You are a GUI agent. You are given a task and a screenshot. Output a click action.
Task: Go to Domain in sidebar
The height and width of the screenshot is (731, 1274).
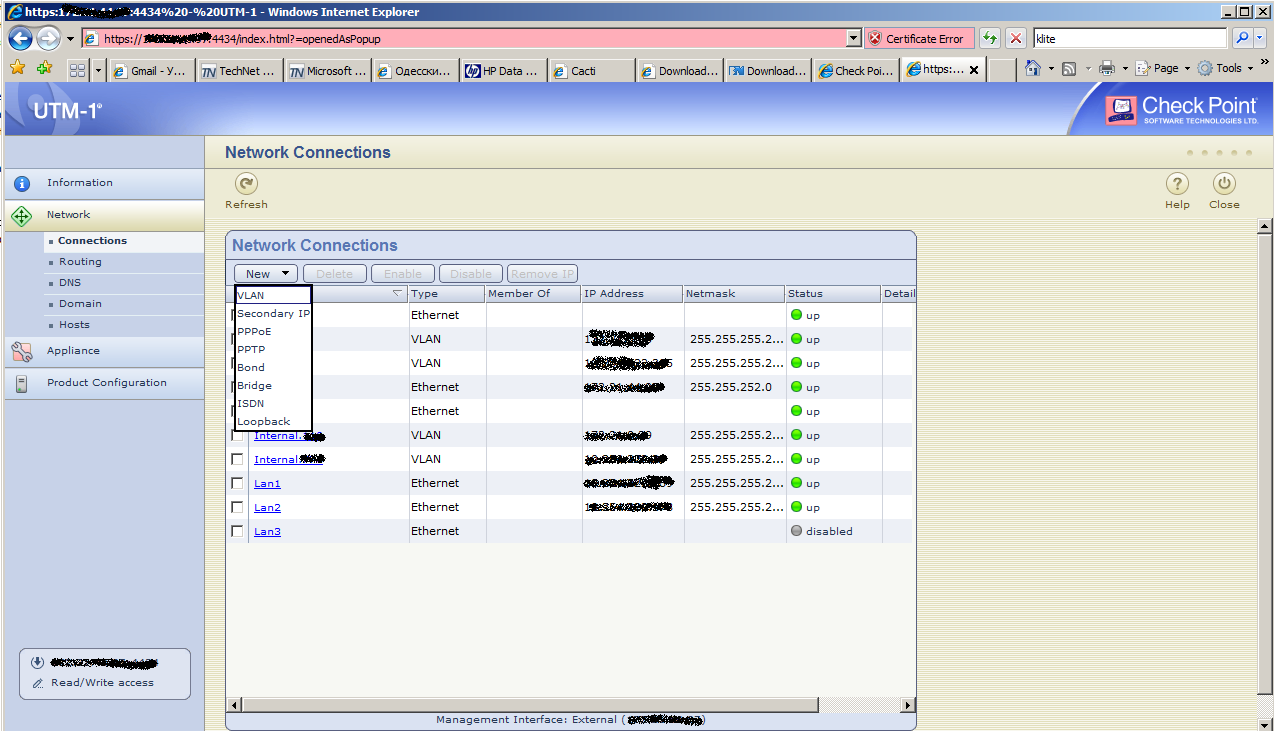pyautogui.click(x=80, y=304)
